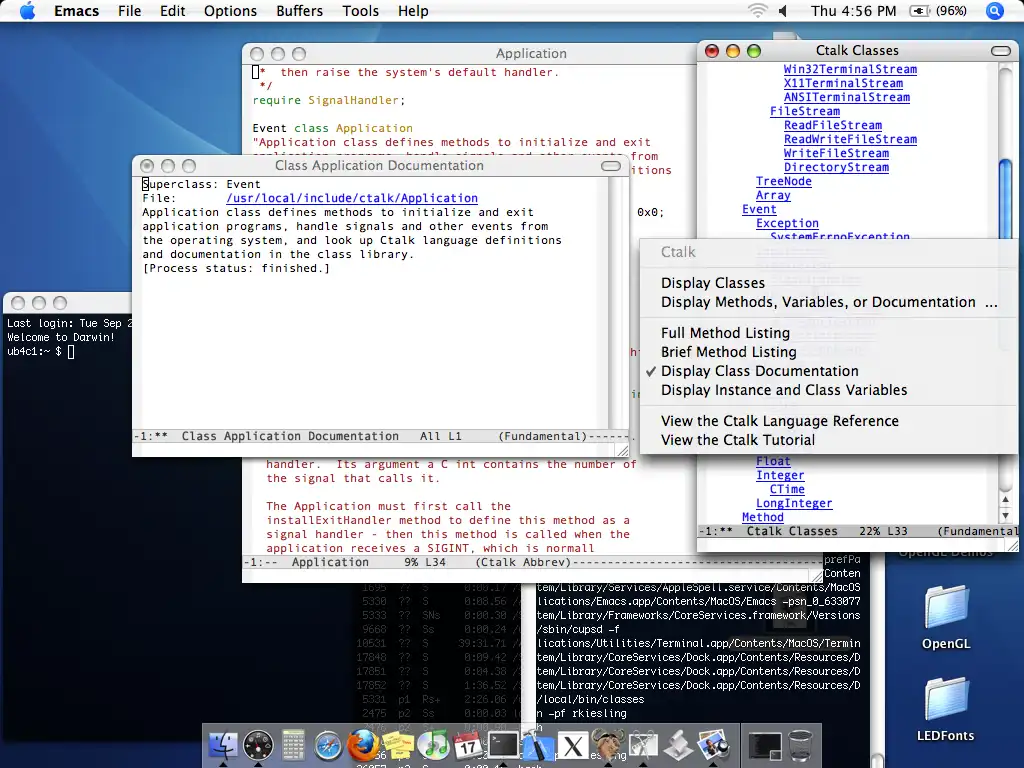
Task: Open Preview from the Dock
Action: (x=712, y=744)
